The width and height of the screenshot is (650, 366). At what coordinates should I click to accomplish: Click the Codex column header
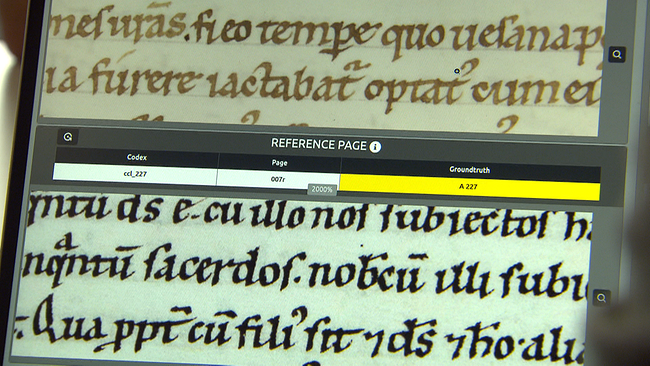pyautogui.click(x=136, y=157)
